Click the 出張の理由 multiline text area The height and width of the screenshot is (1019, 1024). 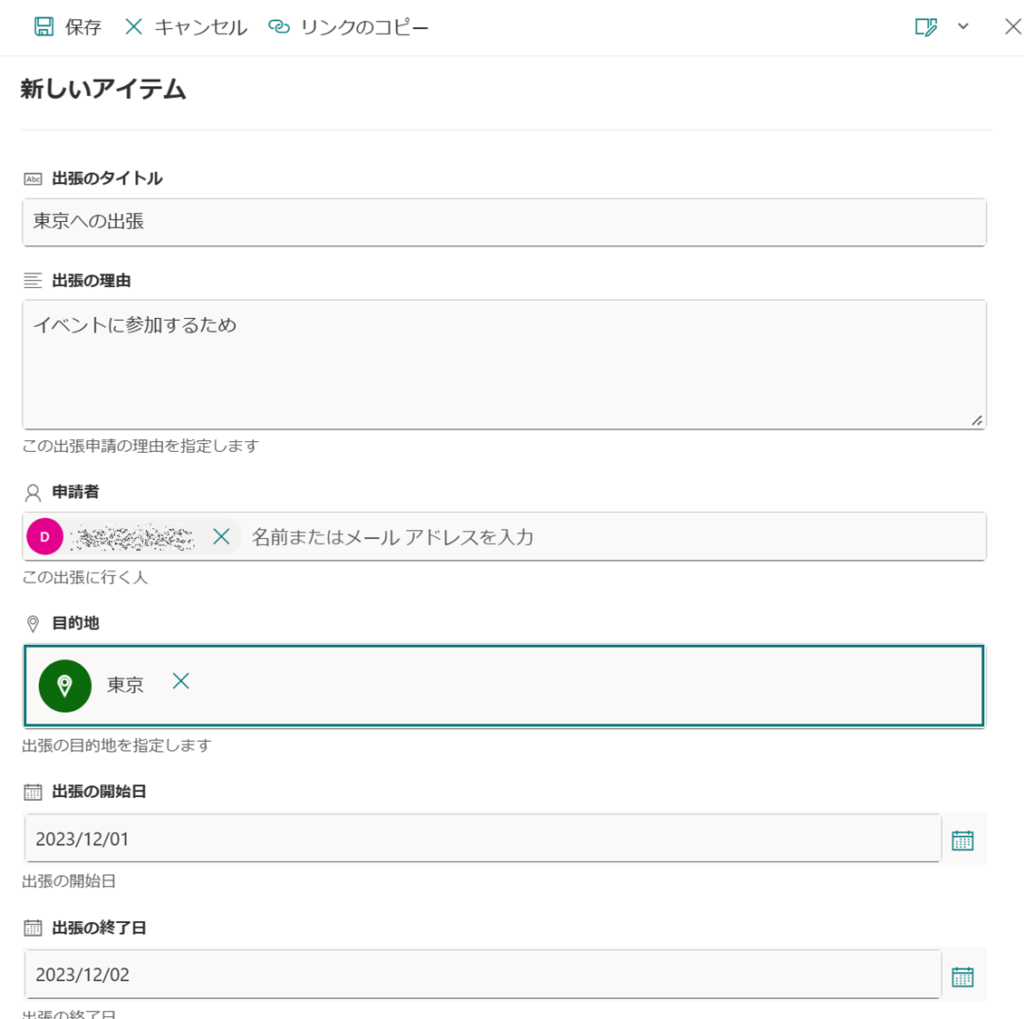504,364
